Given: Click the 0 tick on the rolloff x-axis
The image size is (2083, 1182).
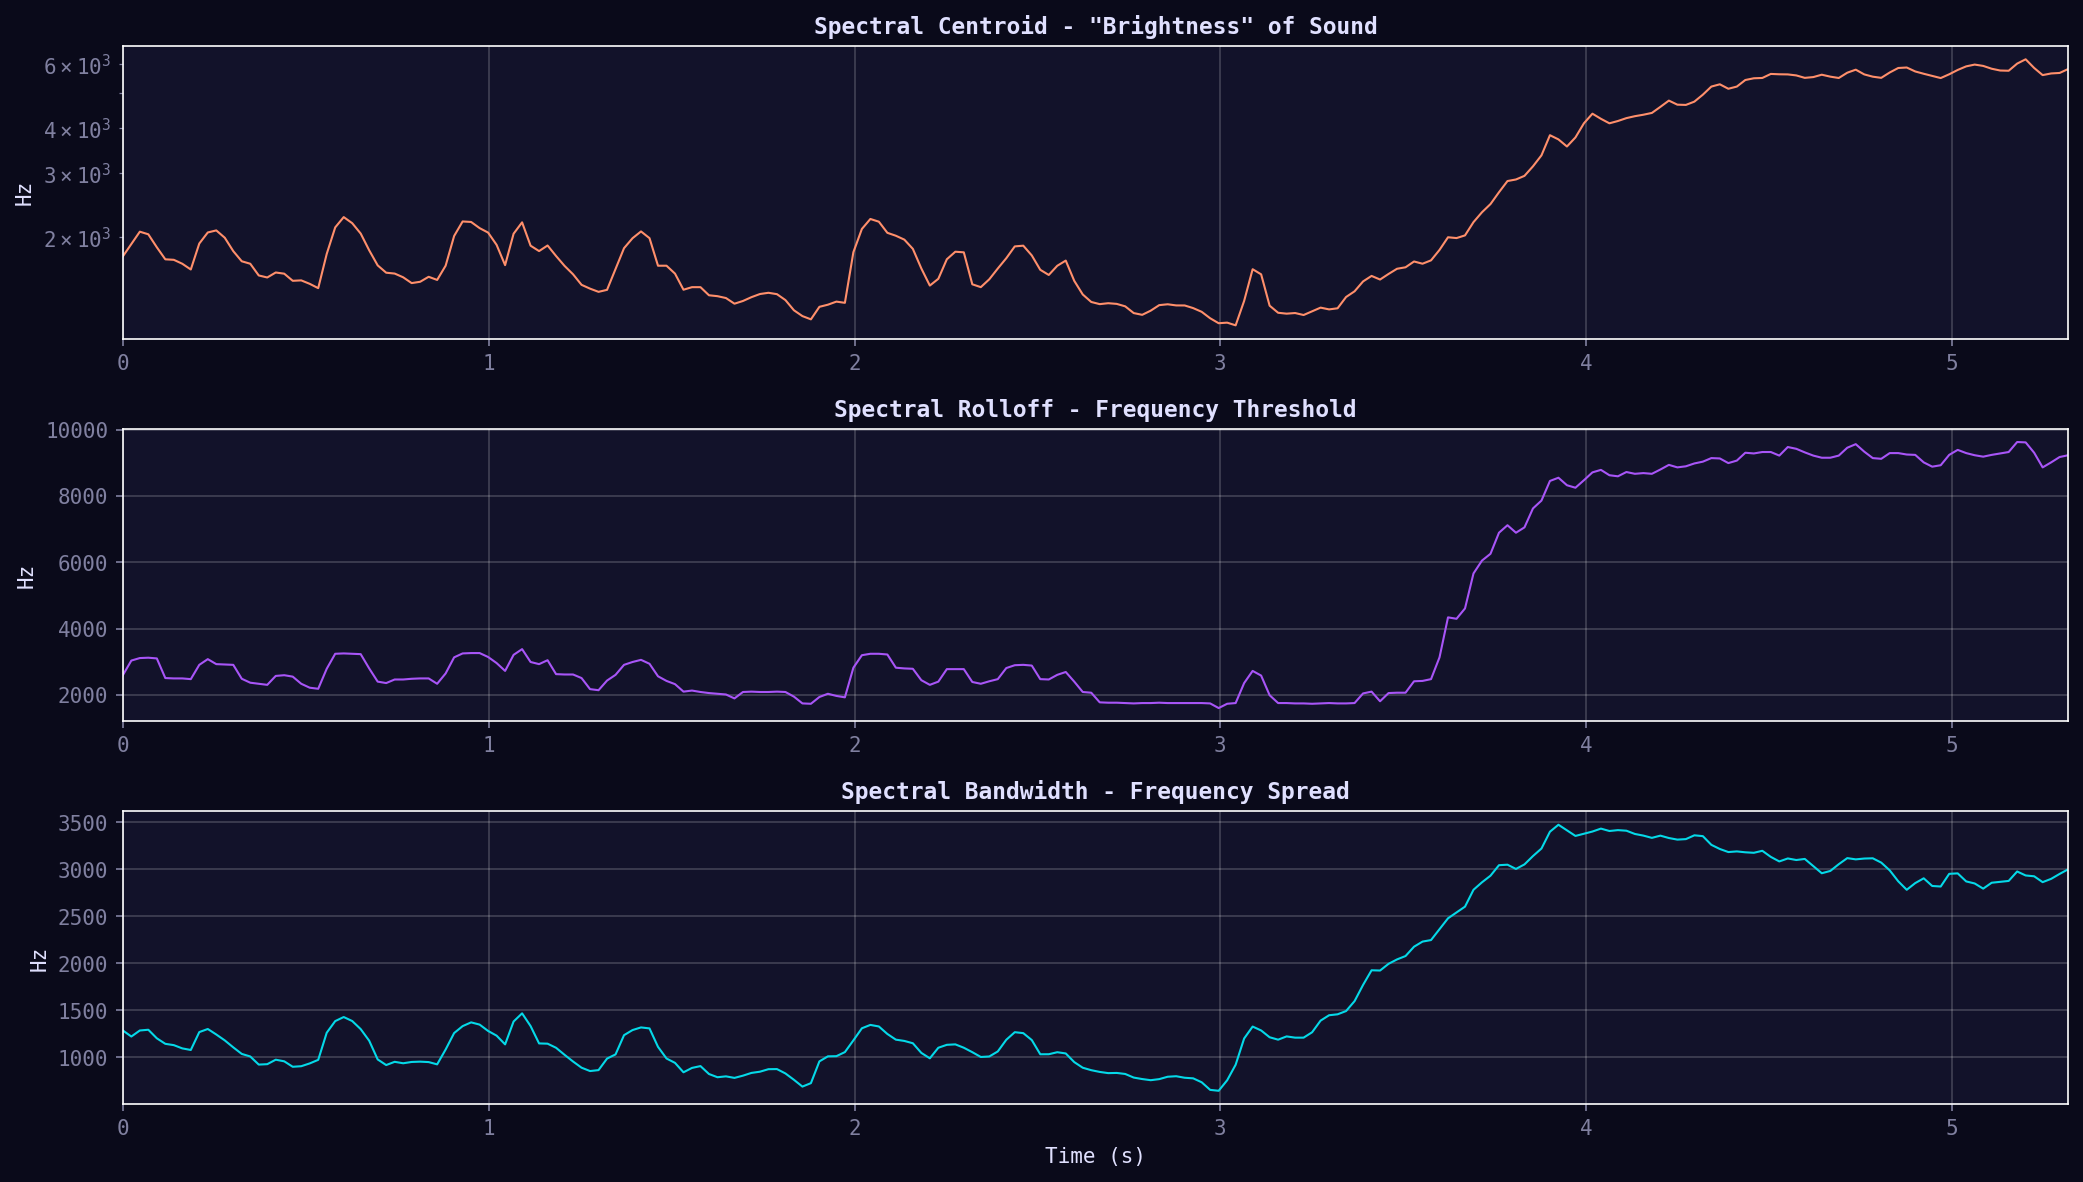Looking at the screenshot, I should coord(123,745).
